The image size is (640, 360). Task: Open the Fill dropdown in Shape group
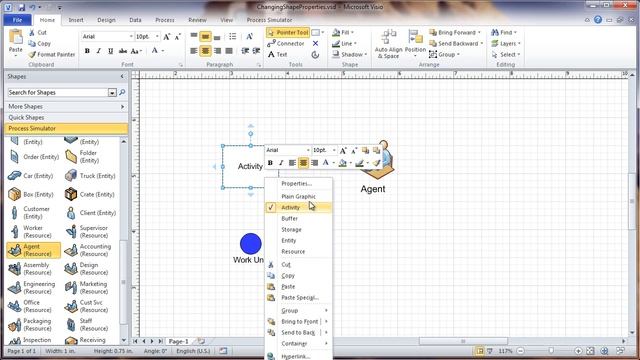point(343,32)
